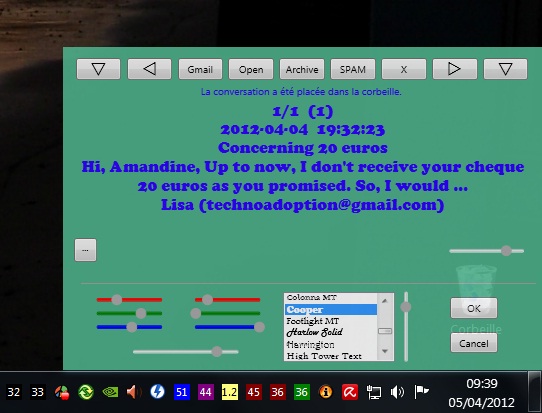The width and height of the screenshot is (542, 413).
Task: Click the vertical font size slider handle
Action: (x=406, y=307)
